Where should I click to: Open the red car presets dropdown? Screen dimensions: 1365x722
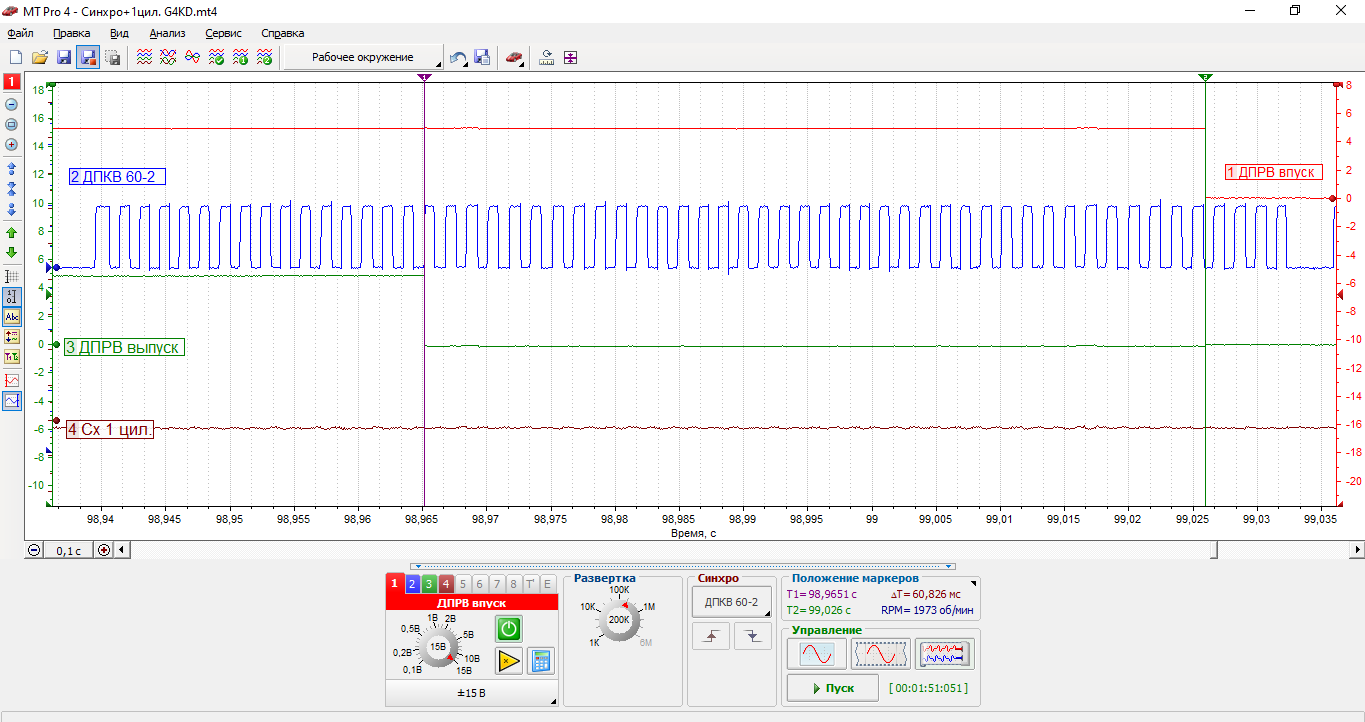click(x=514, y=58)
